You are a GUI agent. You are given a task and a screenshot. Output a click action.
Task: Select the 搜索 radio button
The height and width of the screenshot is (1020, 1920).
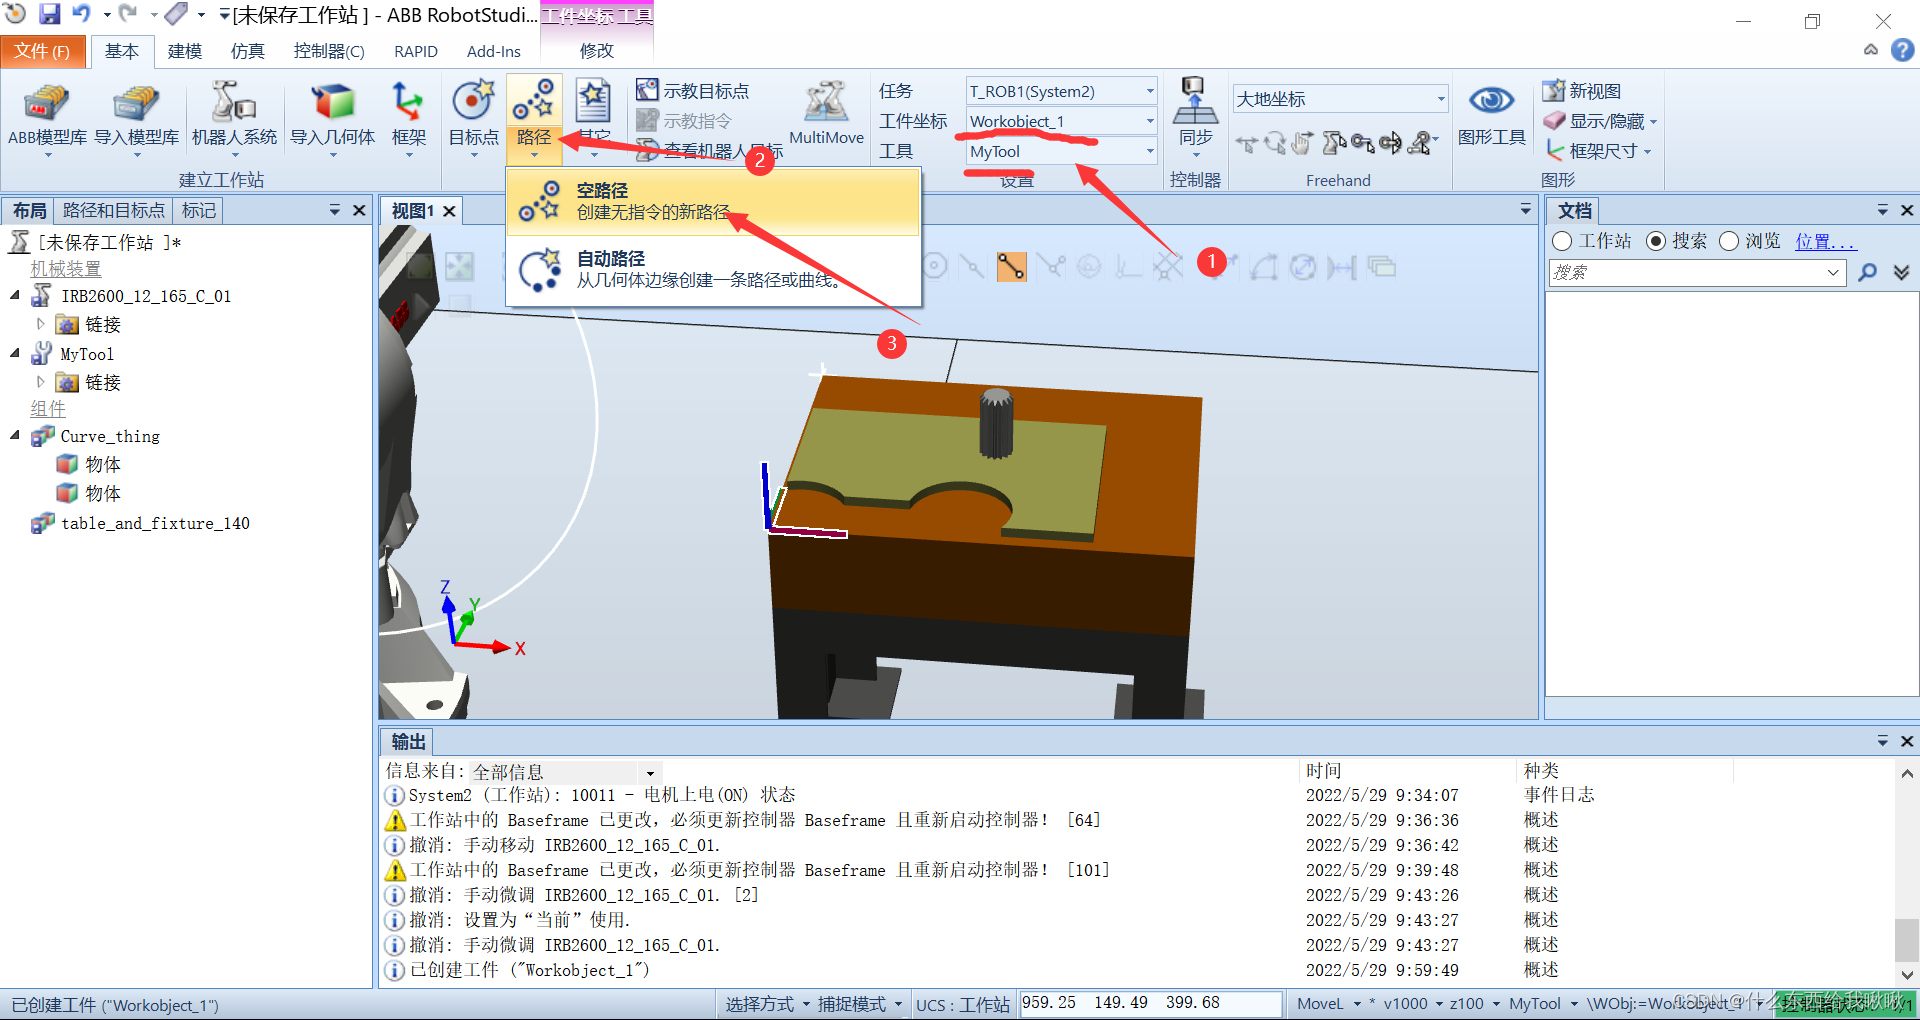1656,241
